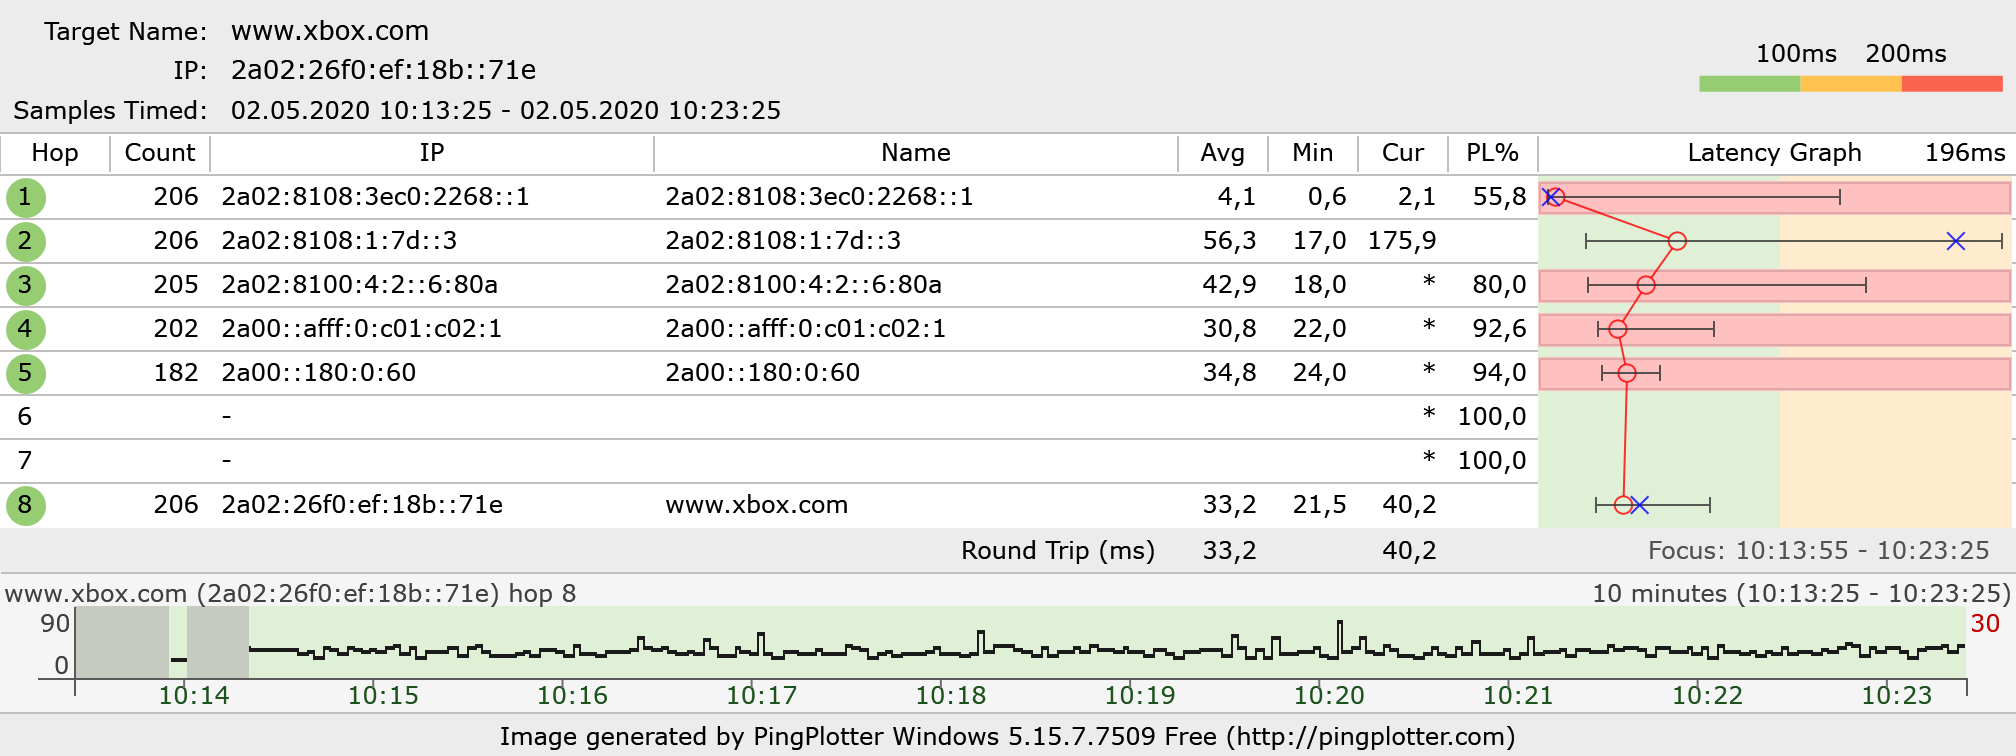Viewport: 2016px width, 756px height.
Task: Click the 196ms graph scale label
Action: pyautogui.click(x=1965, y=153)
